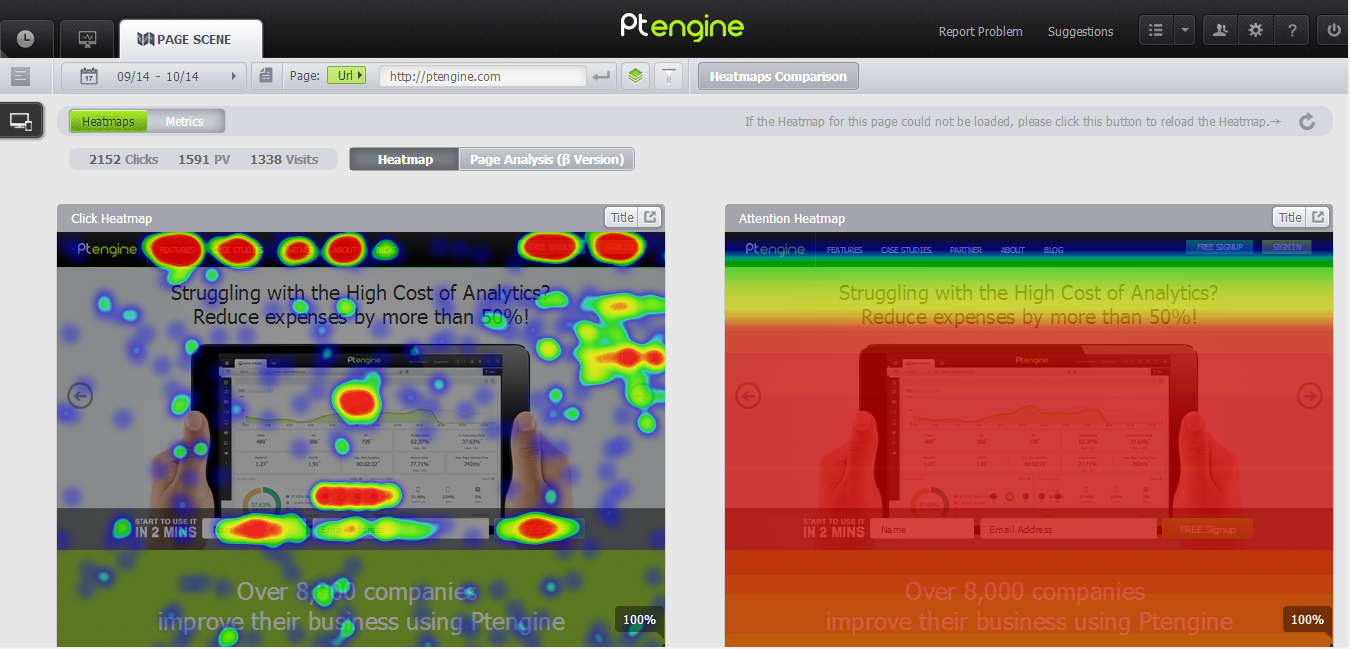Click the ptengine.com URL input field

pyautogui.click(x=482, y=76)
